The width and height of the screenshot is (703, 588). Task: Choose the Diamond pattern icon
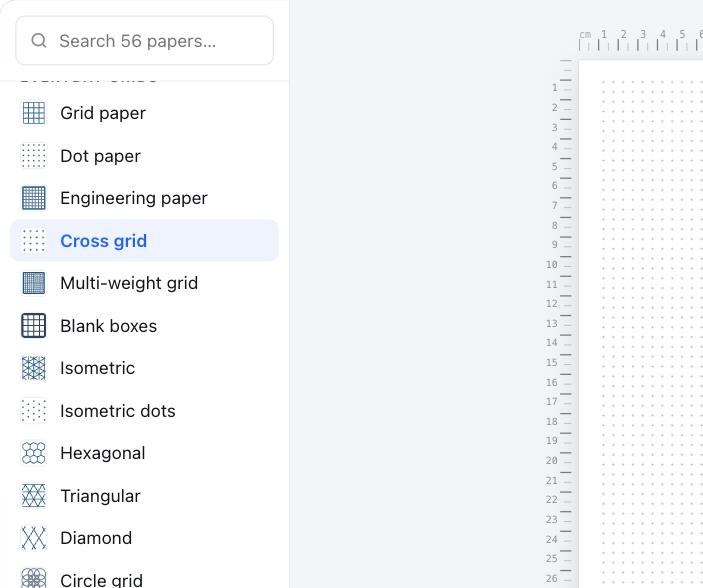click(x=34, y=538)
